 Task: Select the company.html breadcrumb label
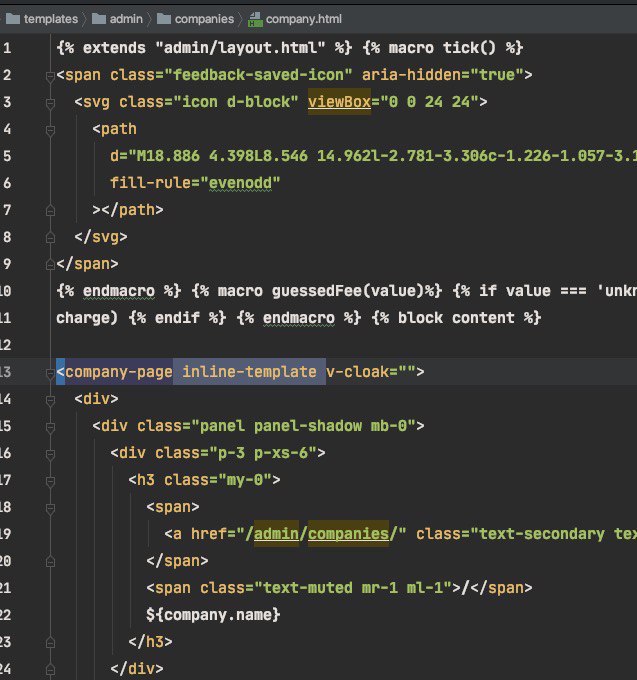[304, 19]
